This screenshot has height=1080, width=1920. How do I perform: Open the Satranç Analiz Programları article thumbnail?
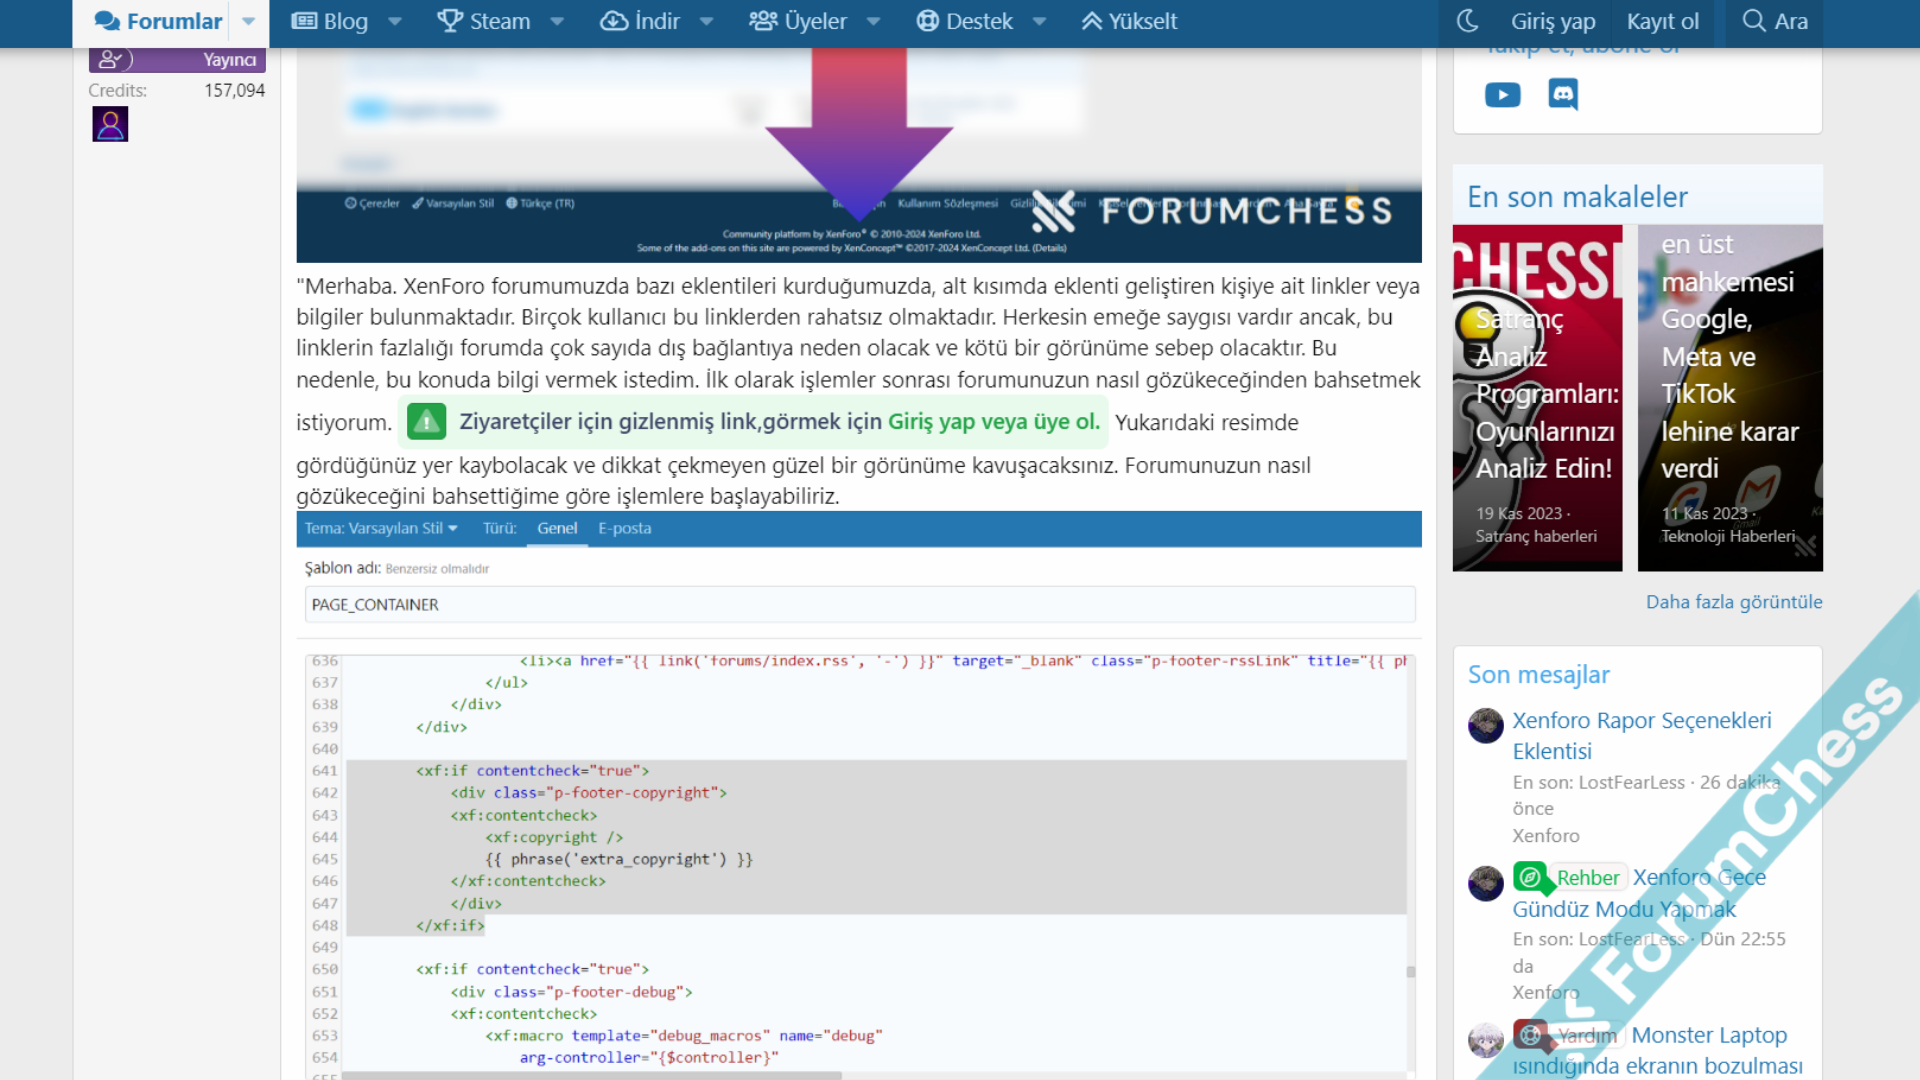click(1537, 397)
